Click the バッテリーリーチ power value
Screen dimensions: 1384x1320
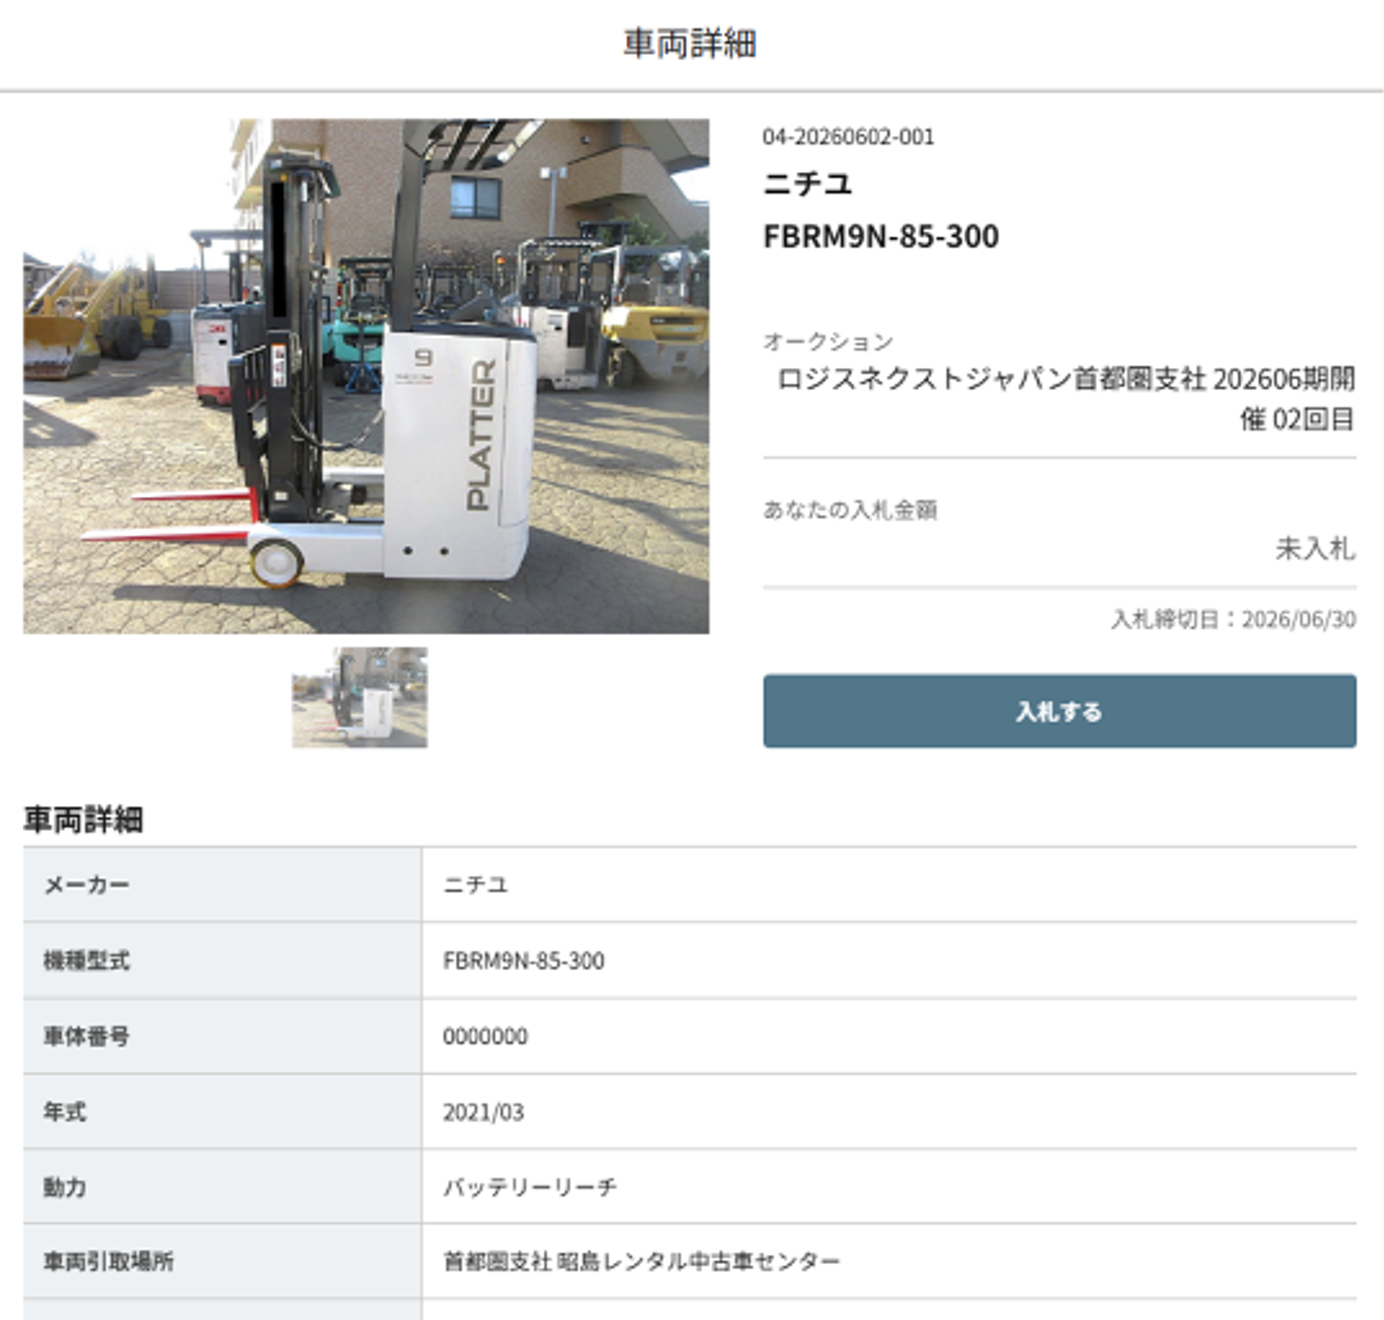point(530,1187)
